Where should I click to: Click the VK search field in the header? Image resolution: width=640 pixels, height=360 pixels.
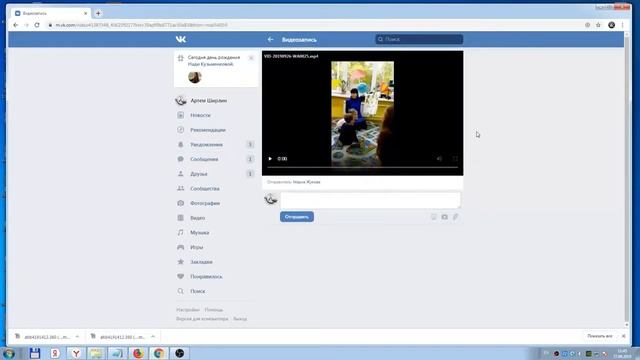(x=419, y=39)
